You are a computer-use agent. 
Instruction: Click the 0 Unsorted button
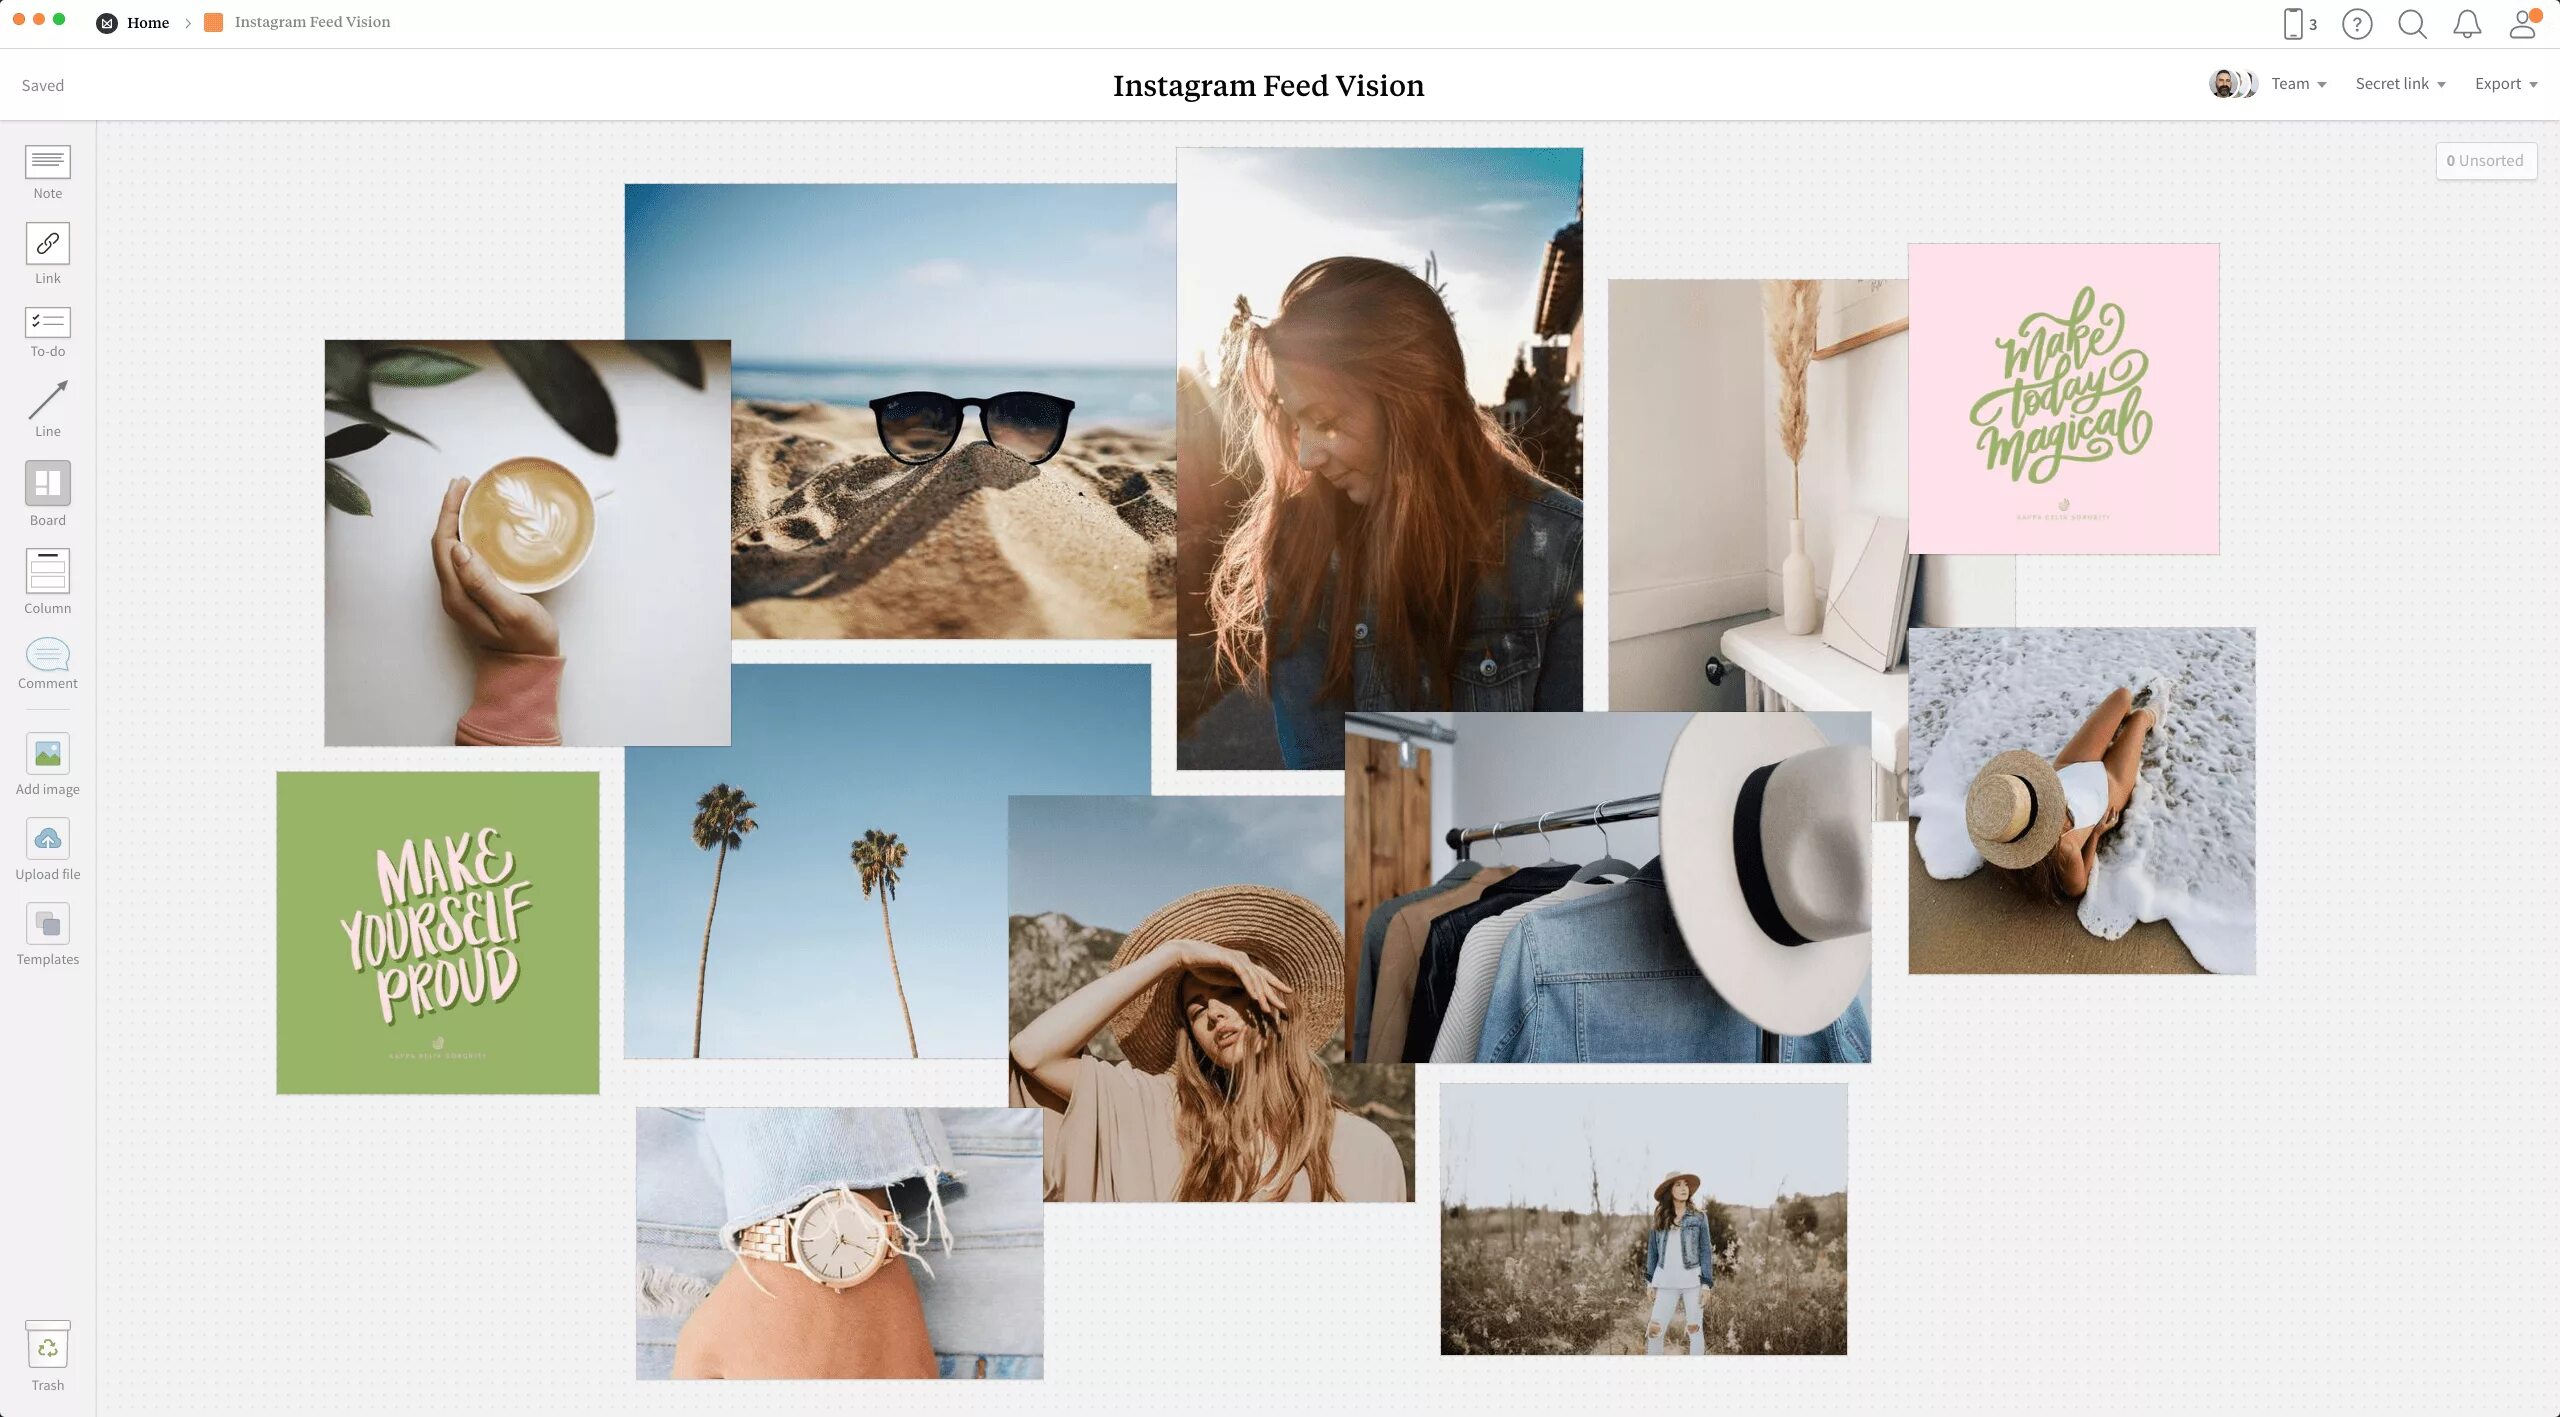tap(2485, 161)
